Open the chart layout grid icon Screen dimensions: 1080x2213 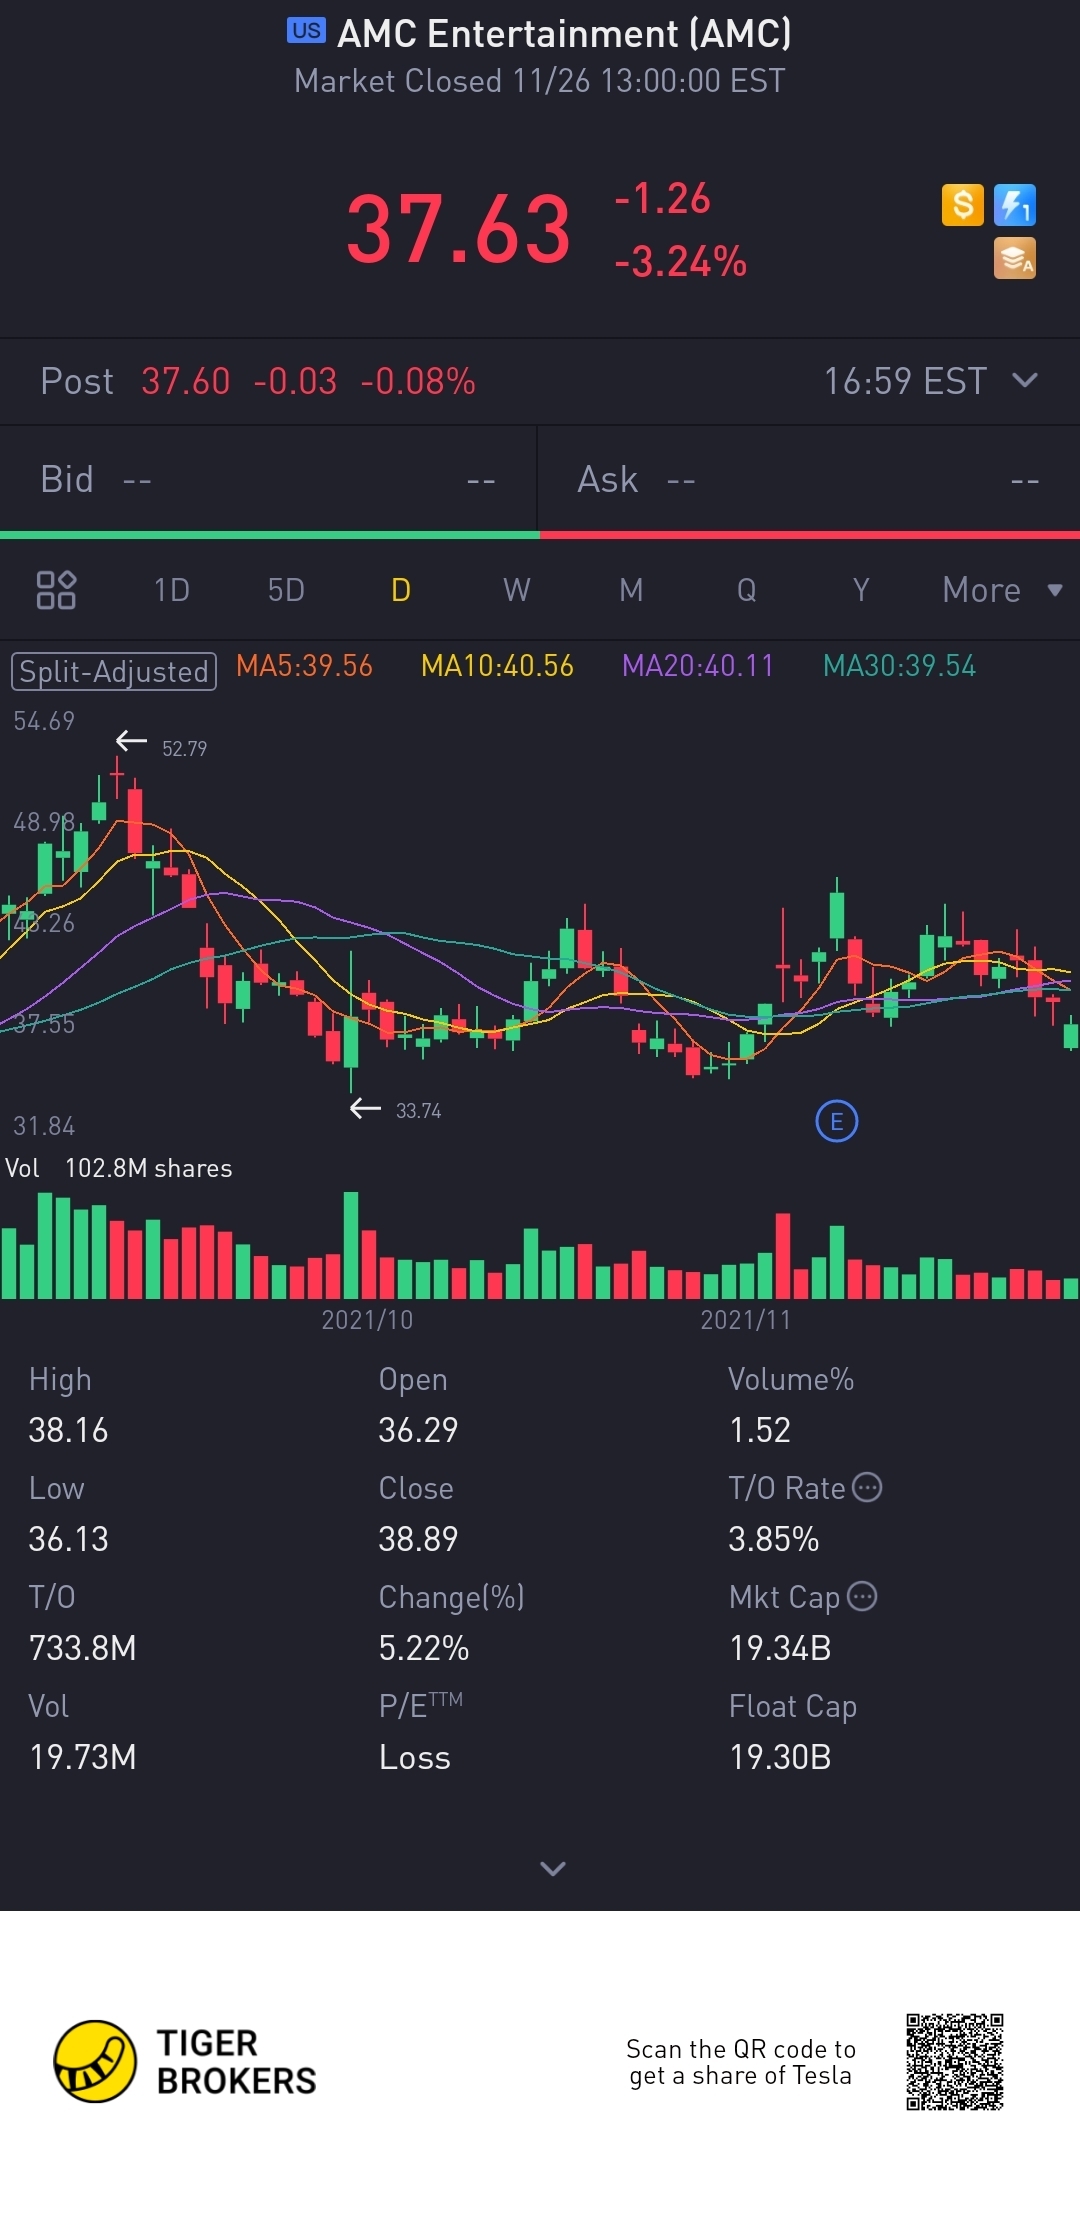point(56,590)
